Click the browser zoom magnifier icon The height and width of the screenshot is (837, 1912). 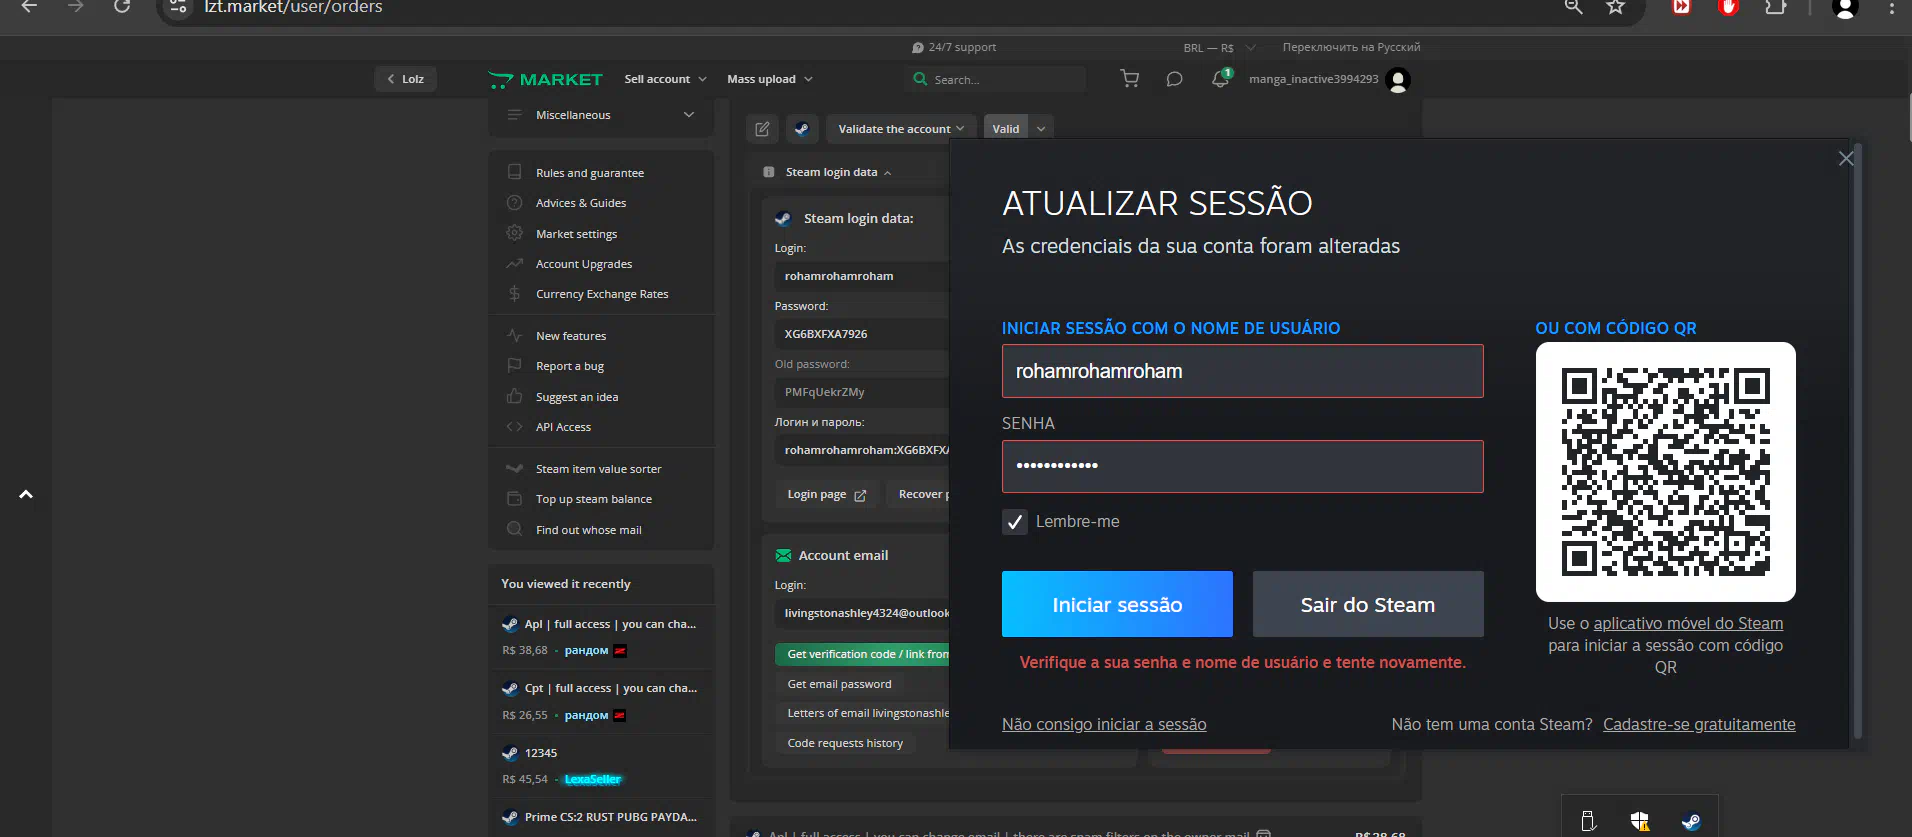pos(1573,7)
